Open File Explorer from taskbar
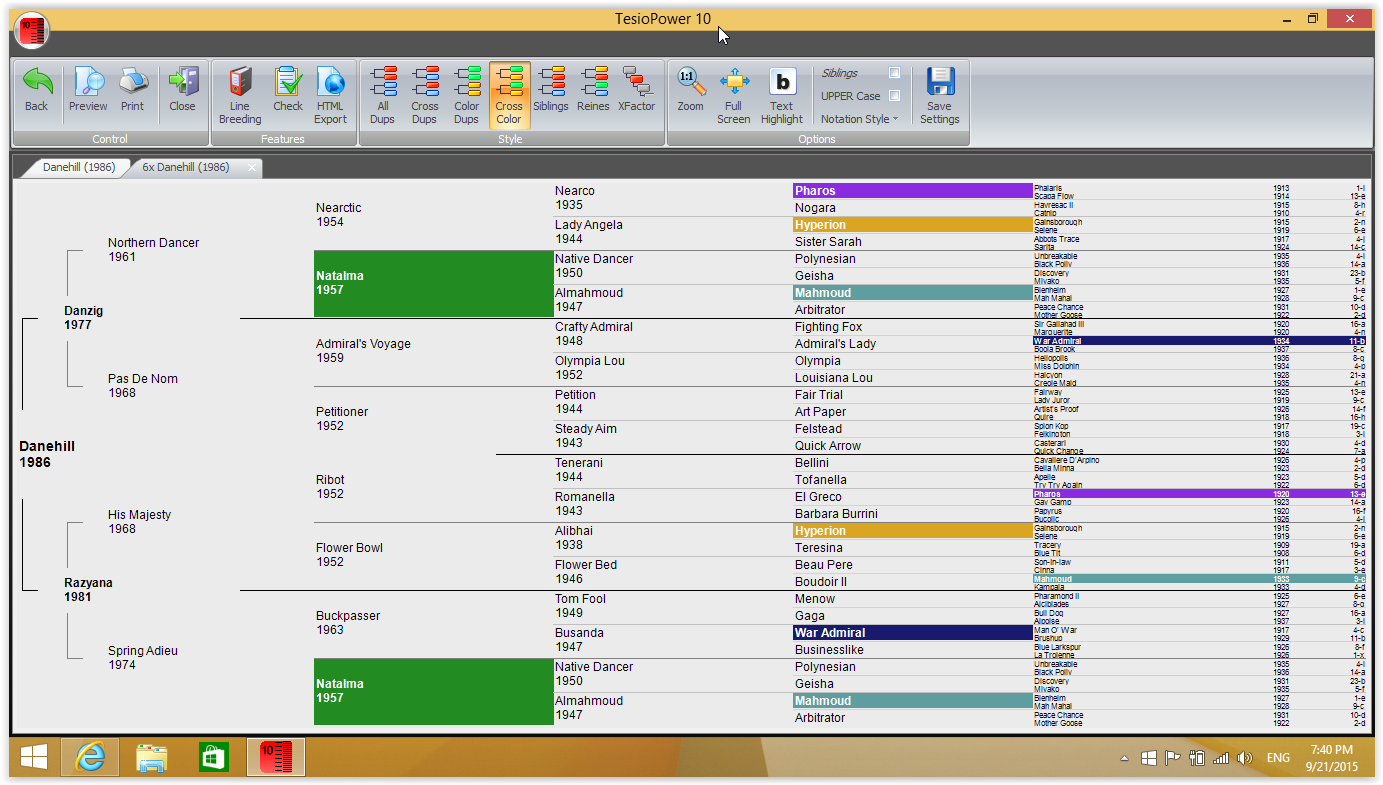 click(151, 758)
